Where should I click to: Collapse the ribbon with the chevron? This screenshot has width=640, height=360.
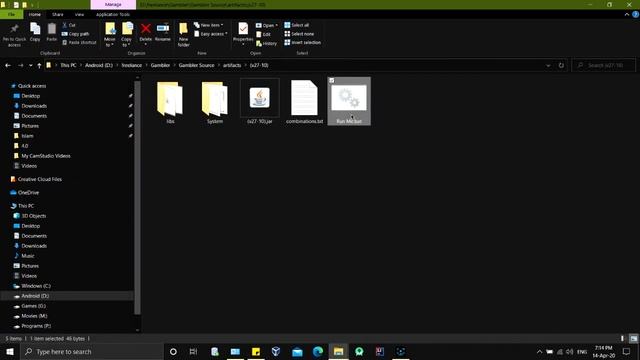pyautogui.click(x=627, y=14)
